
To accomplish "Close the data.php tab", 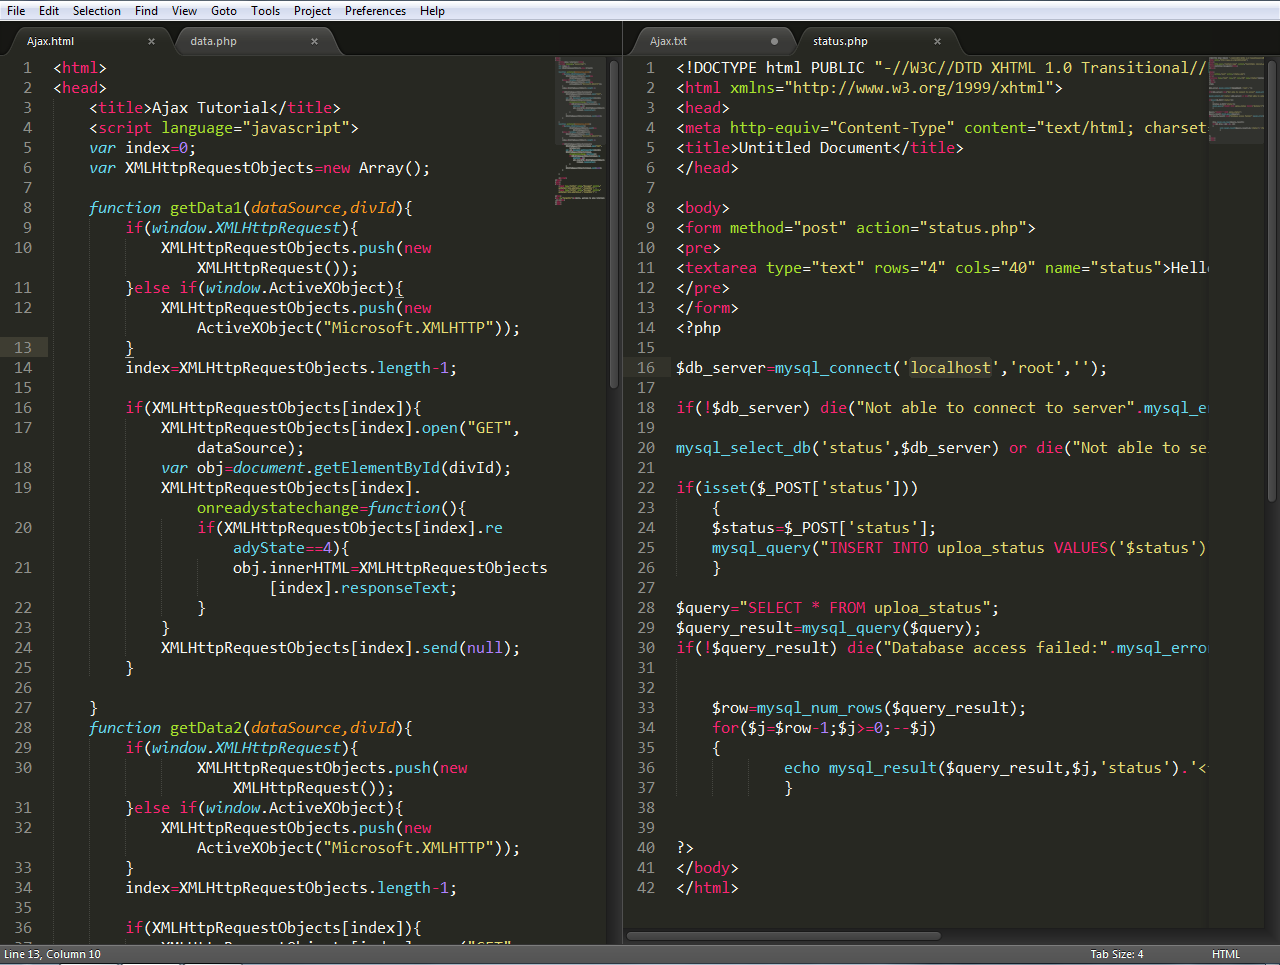I will pyautogui.click(x=314, y=41).
